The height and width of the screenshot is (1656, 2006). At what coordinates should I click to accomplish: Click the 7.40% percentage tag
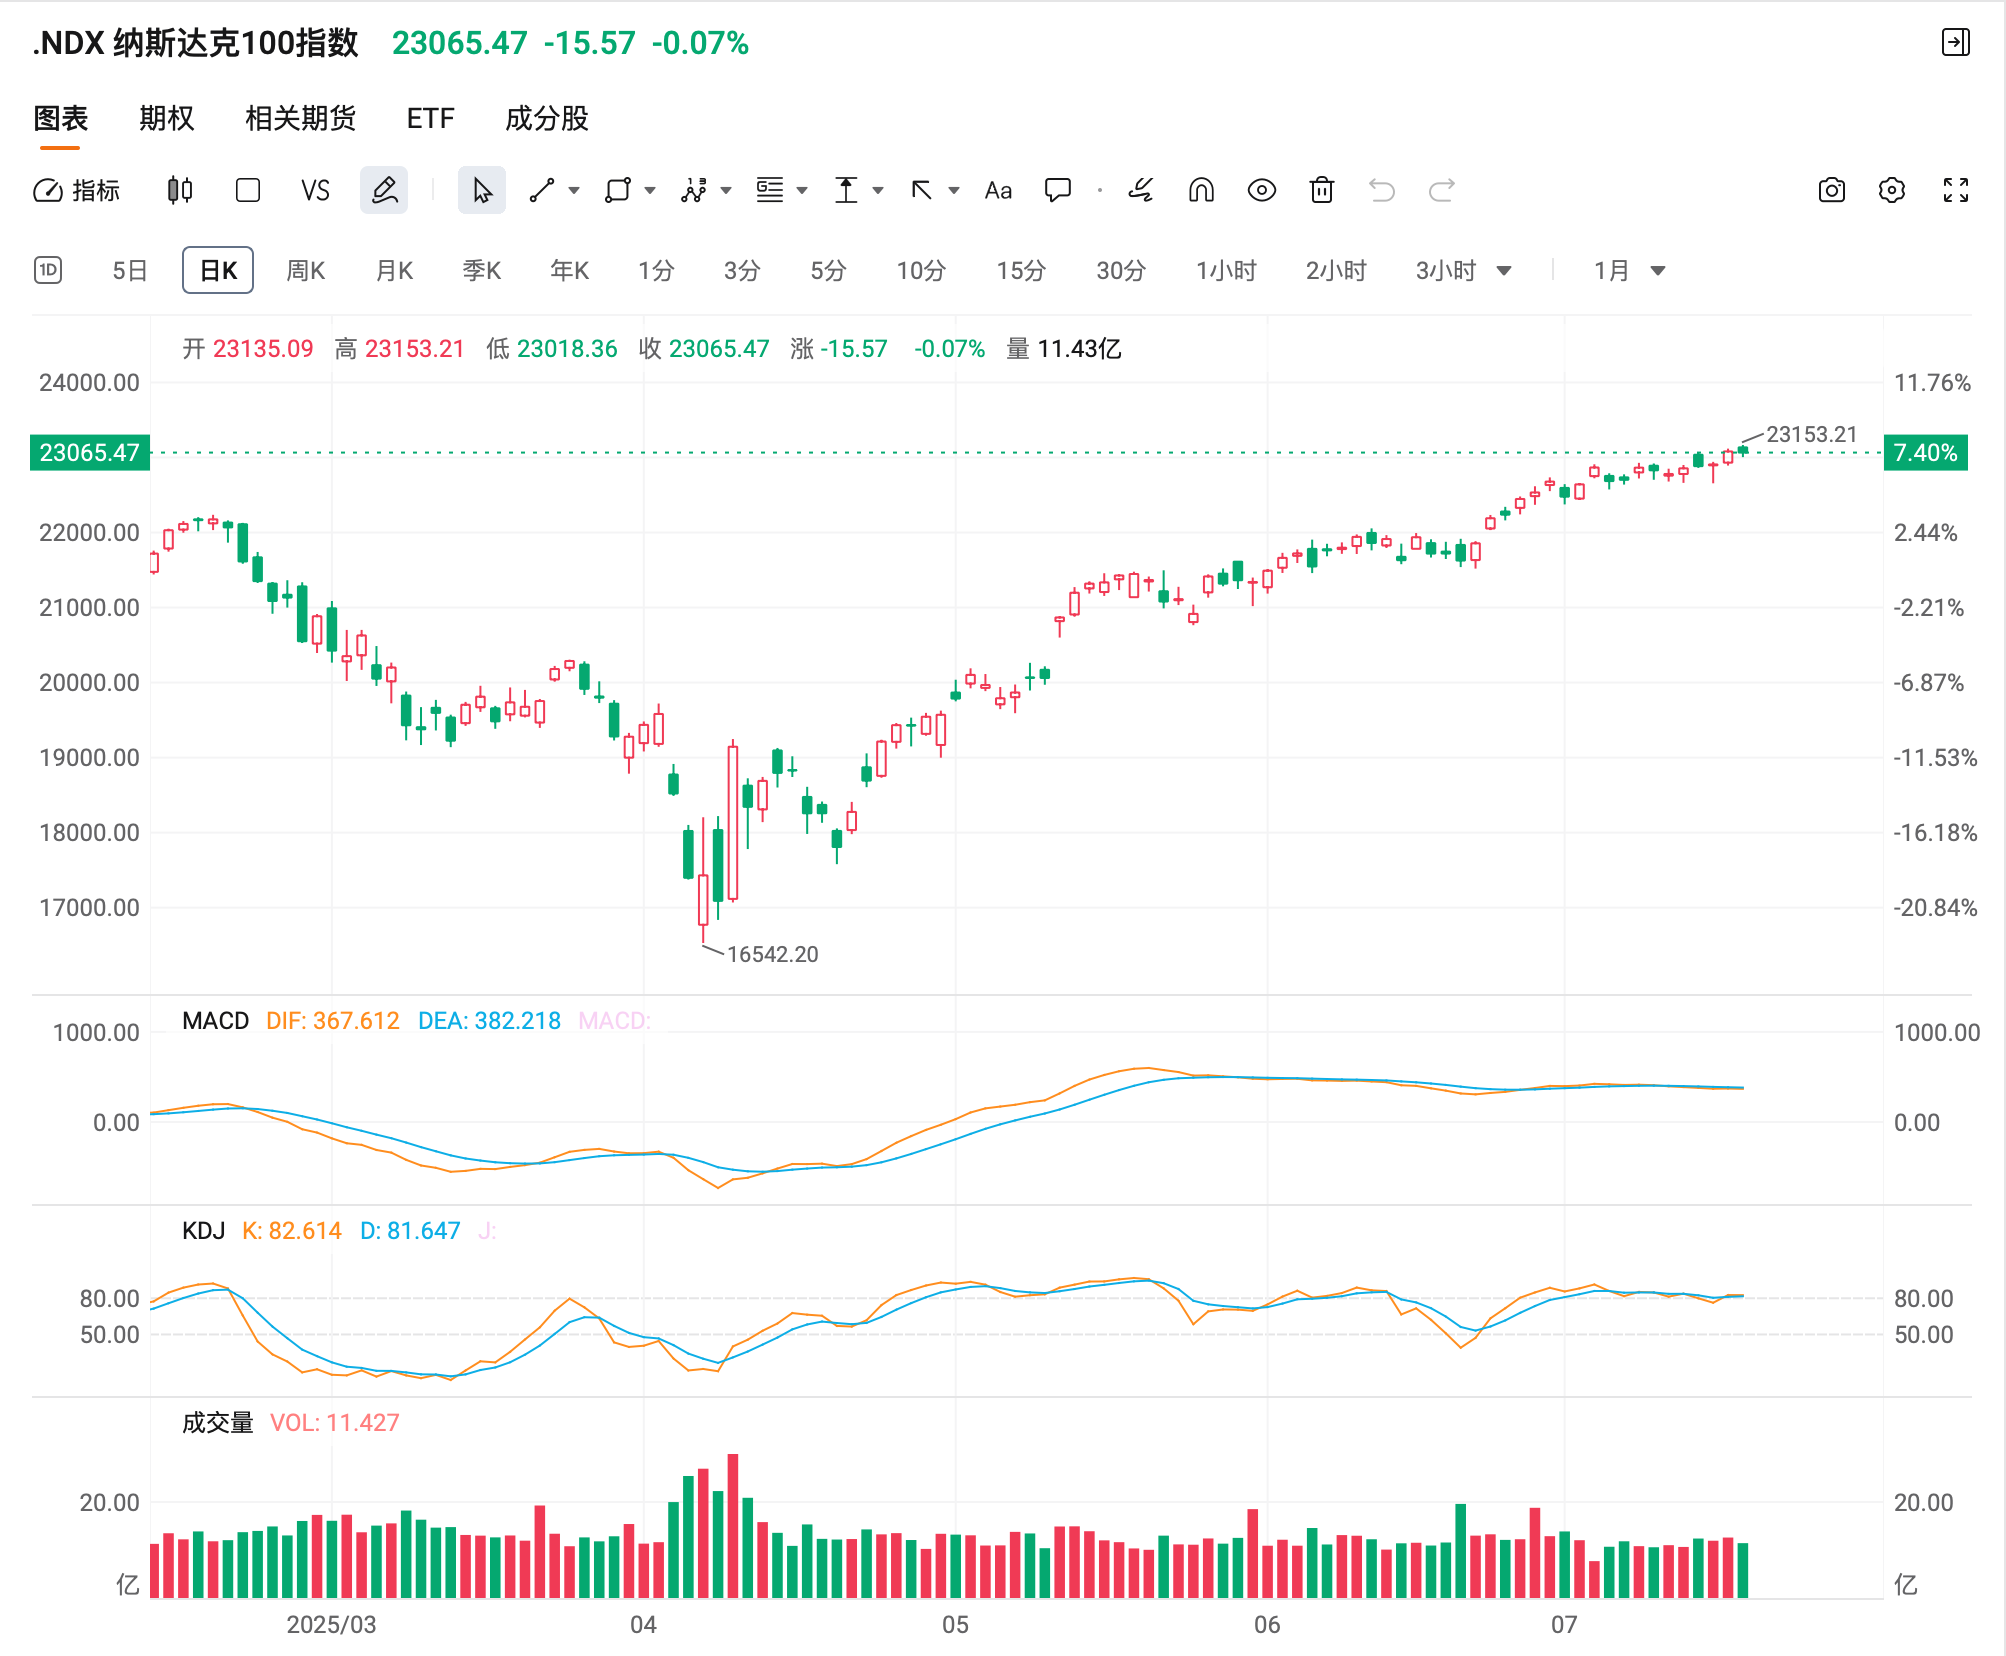(1926, 452)
